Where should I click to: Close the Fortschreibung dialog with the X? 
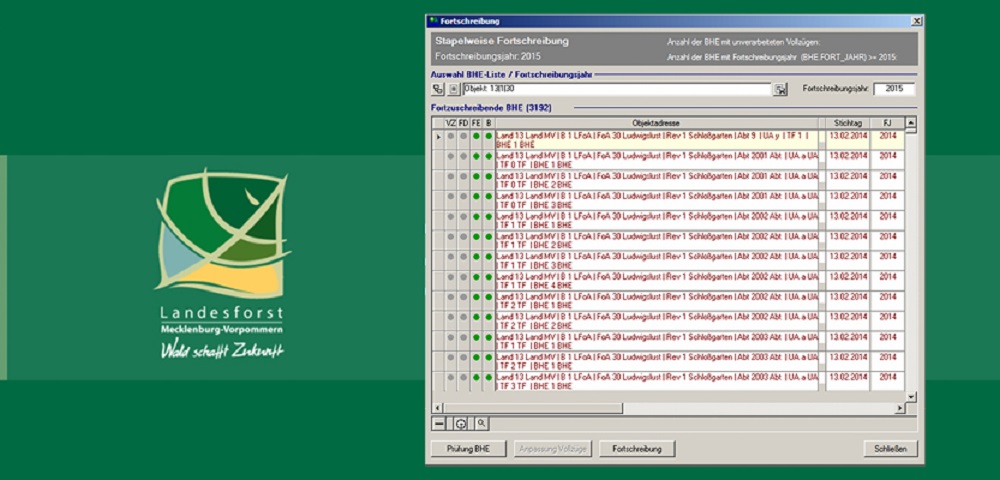(916, 21)
